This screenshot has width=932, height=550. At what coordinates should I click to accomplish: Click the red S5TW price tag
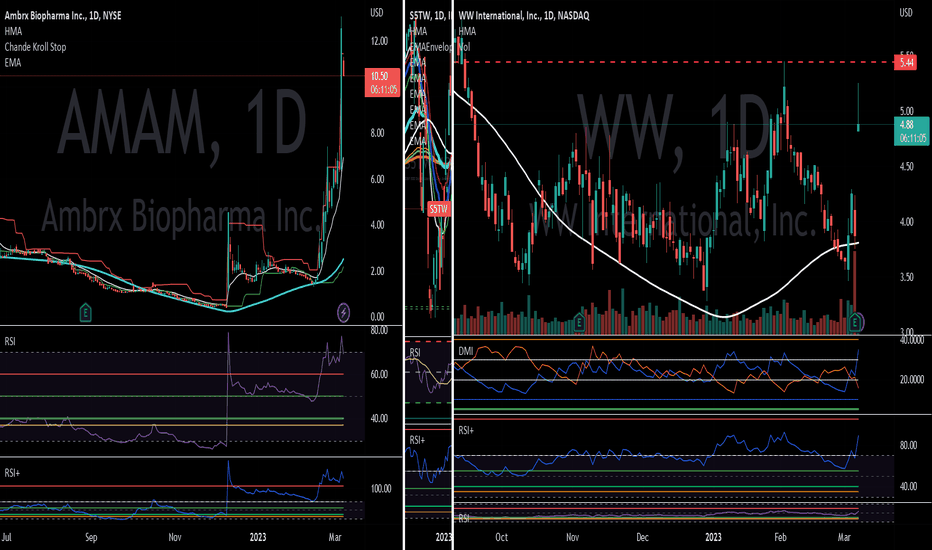click(x=439, y=209)
